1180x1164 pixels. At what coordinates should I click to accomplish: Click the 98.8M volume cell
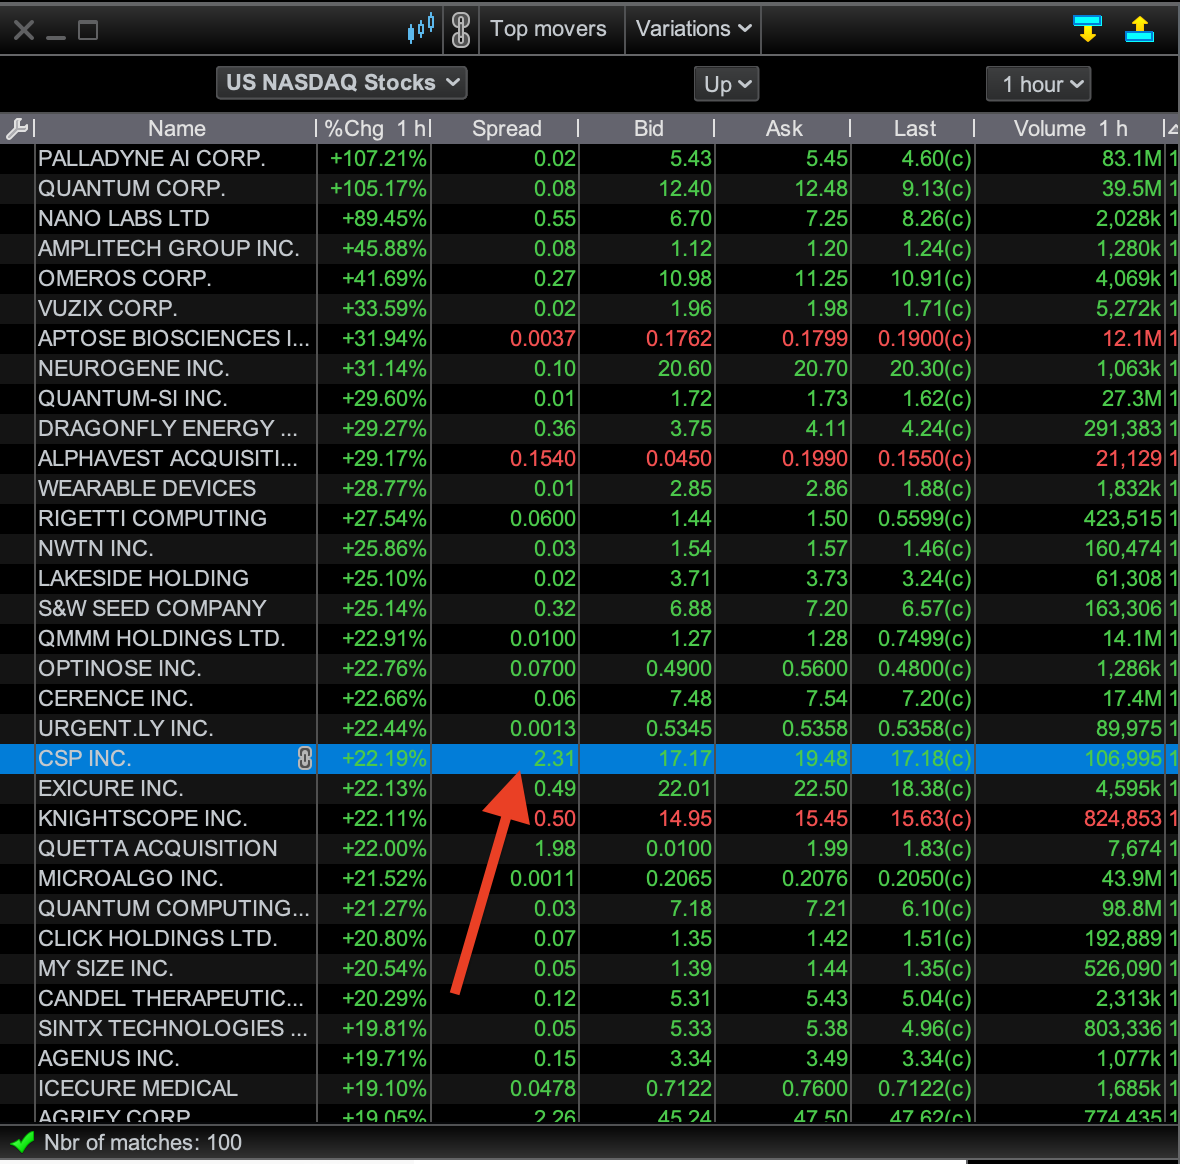click(x=1132, y=909)
